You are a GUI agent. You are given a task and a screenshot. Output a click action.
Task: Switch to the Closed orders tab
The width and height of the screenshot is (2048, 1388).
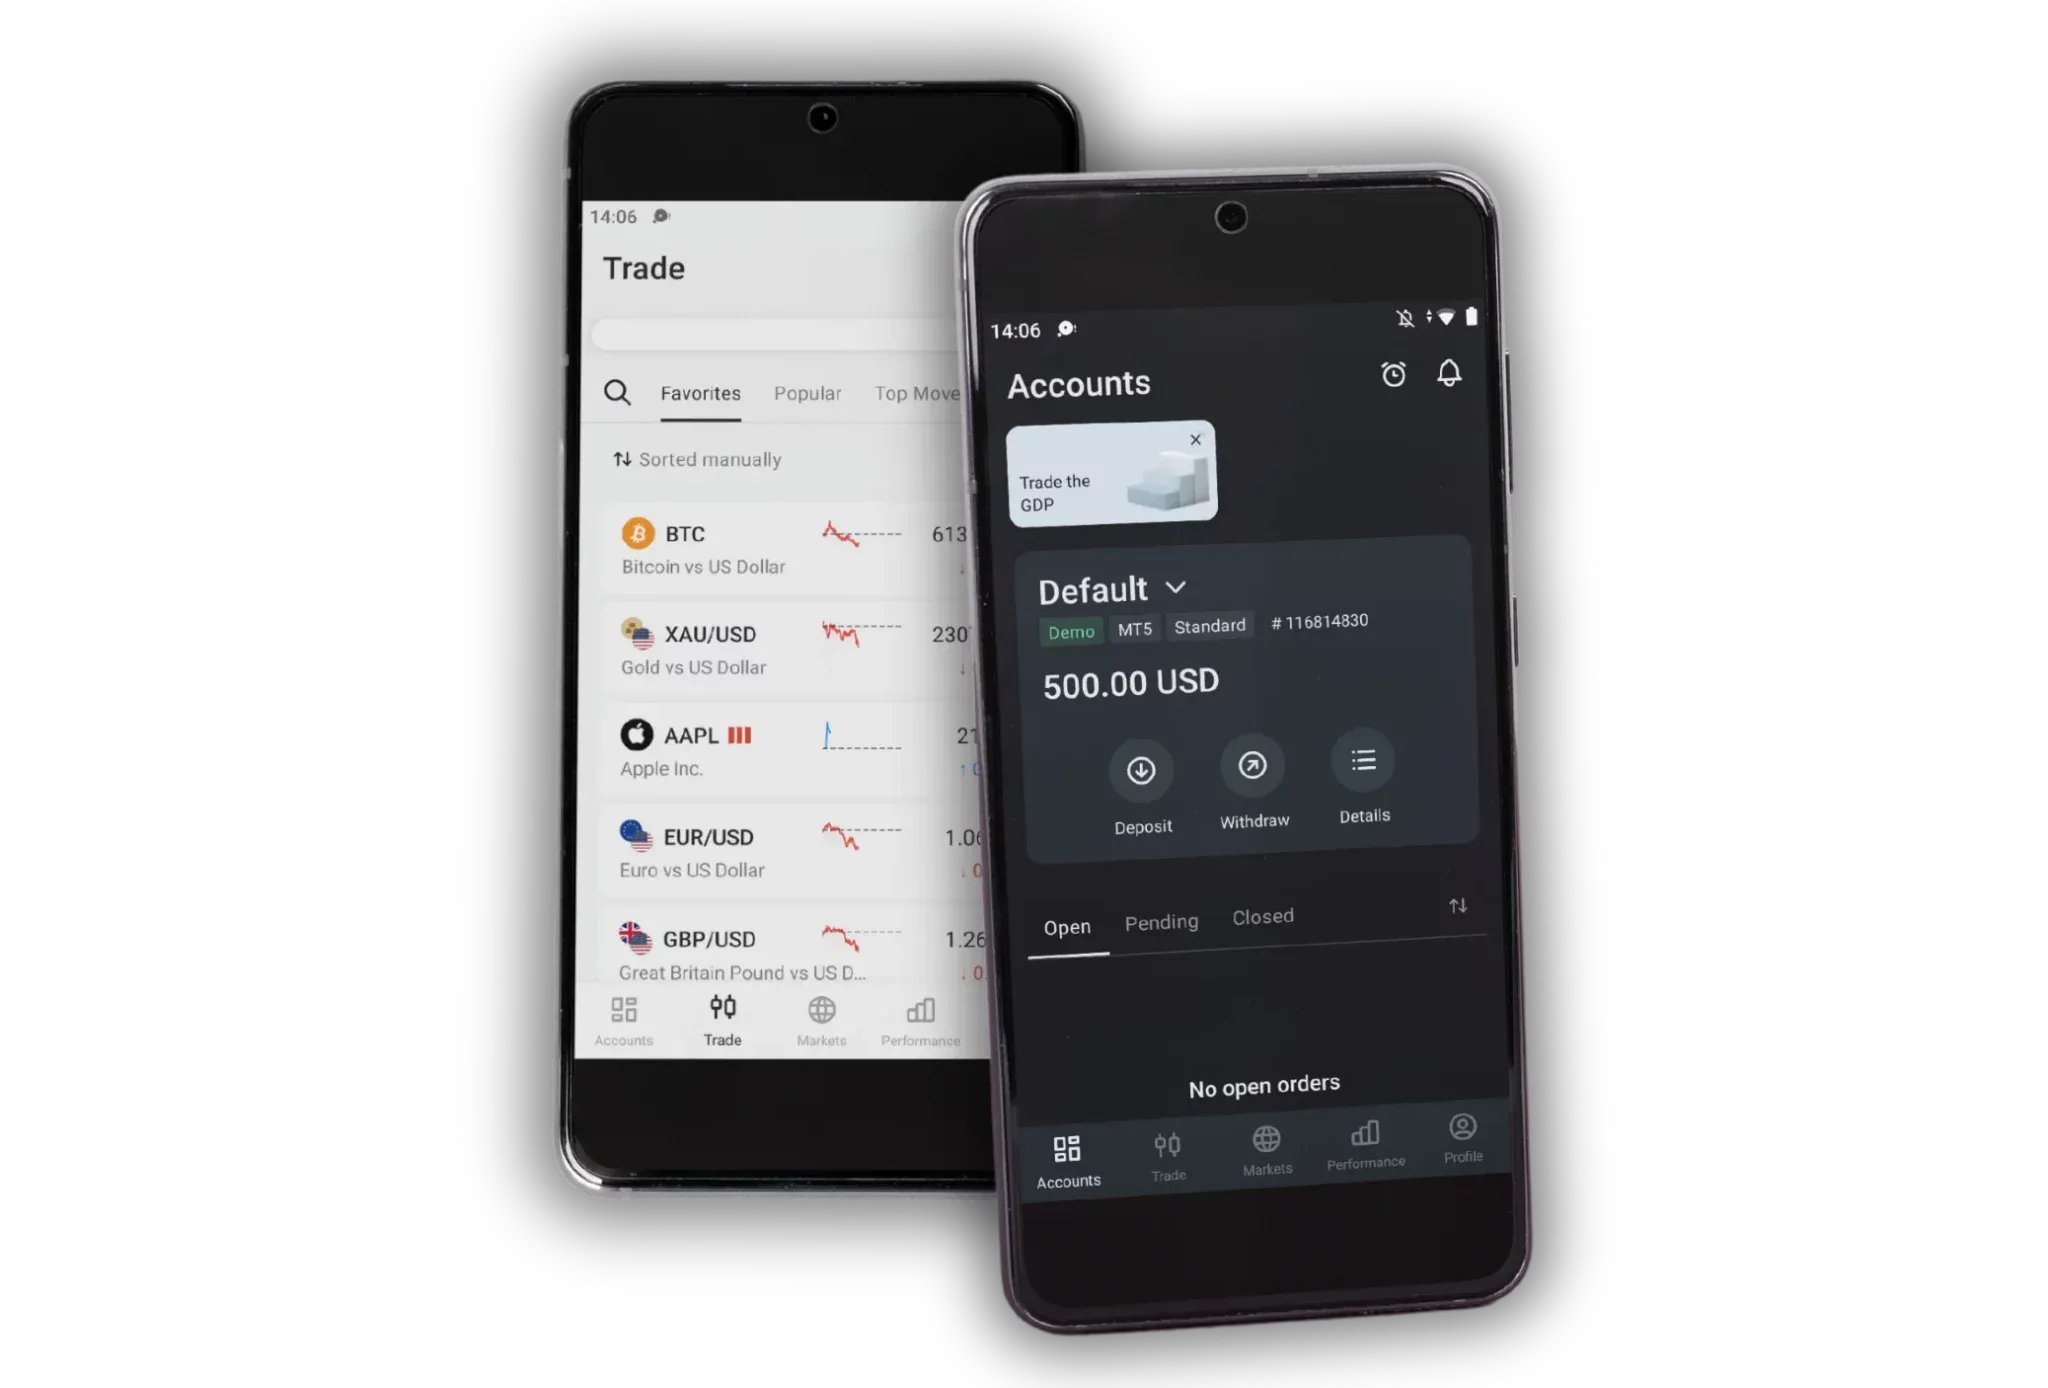(1264, 917)
